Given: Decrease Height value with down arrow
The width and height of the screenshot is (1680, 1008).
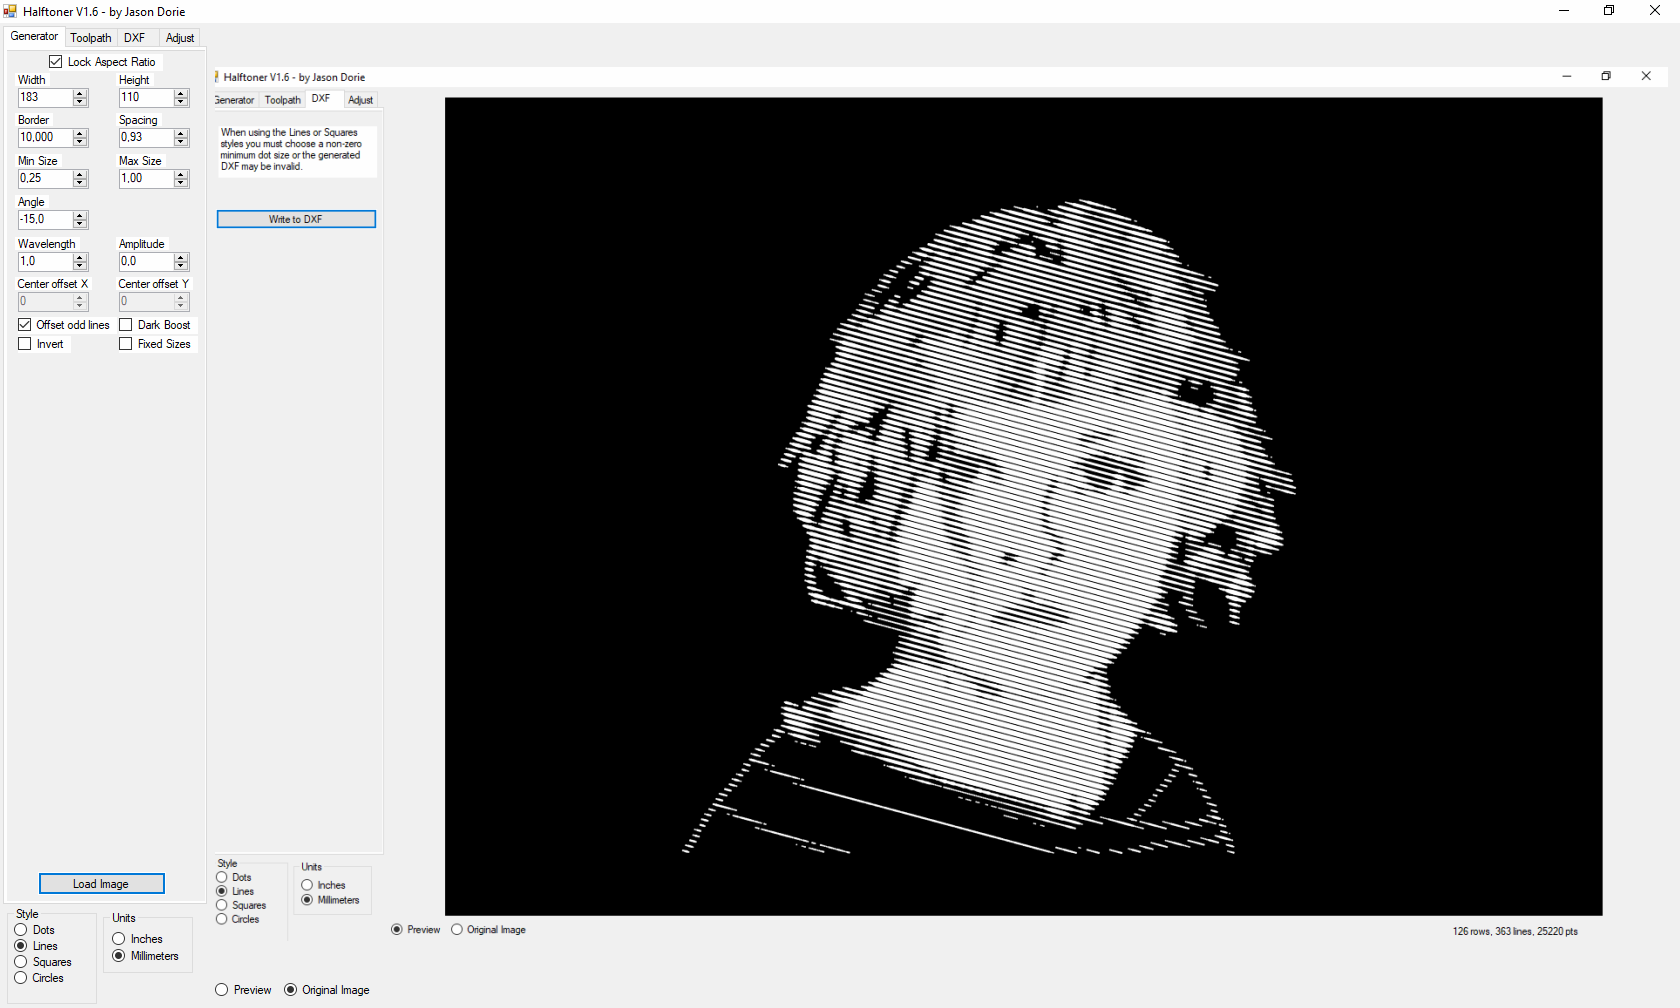Looking at the screenshot, I should (x=181, y=102).
